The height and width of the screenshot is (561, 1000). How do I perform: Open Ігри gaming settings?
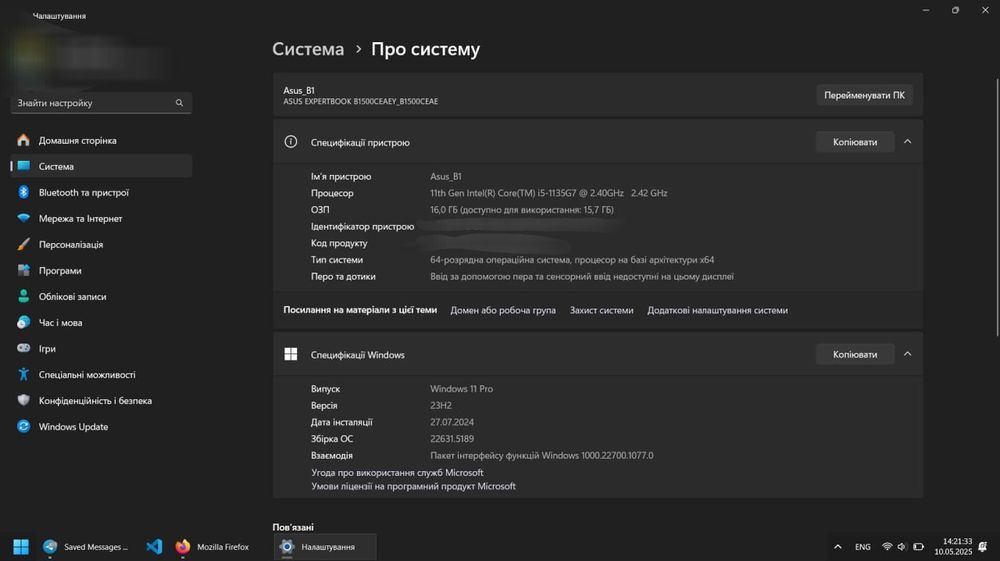[x=47, y=349]
